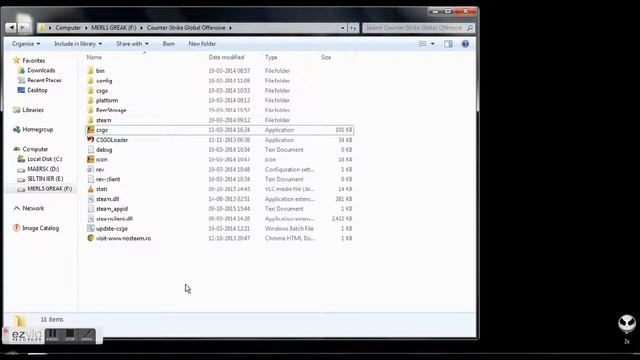
Task: Open Recent Places in Favorites
Action: [44, 80]
